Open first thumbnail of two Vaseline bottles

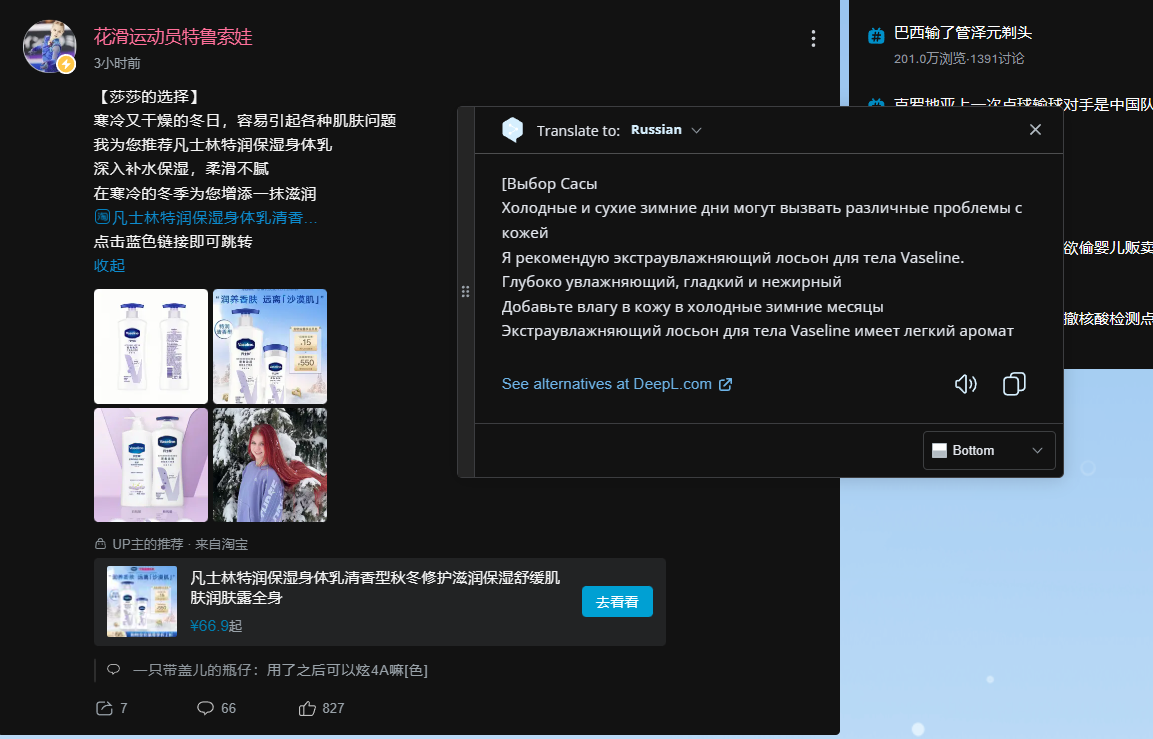151,346
